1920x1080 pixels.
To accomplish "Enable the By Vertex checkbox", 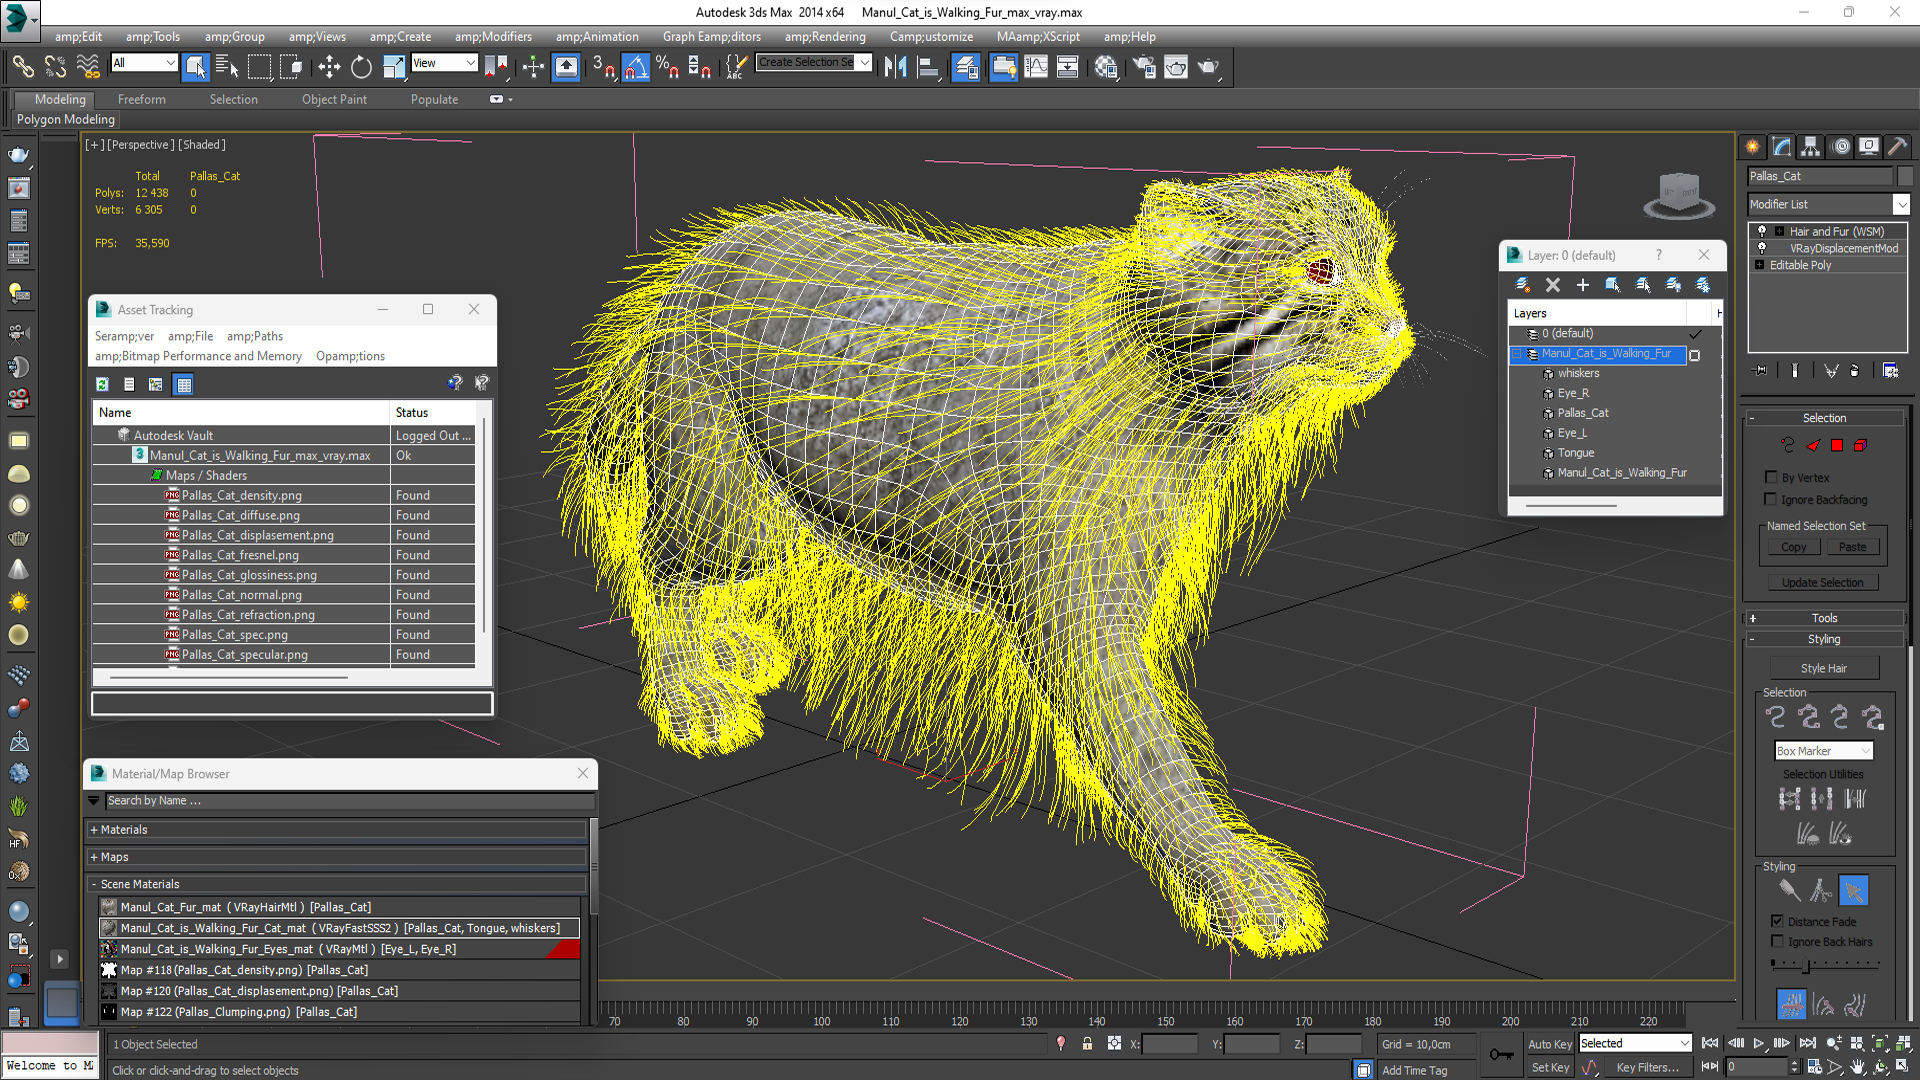I will [1772, 478].
